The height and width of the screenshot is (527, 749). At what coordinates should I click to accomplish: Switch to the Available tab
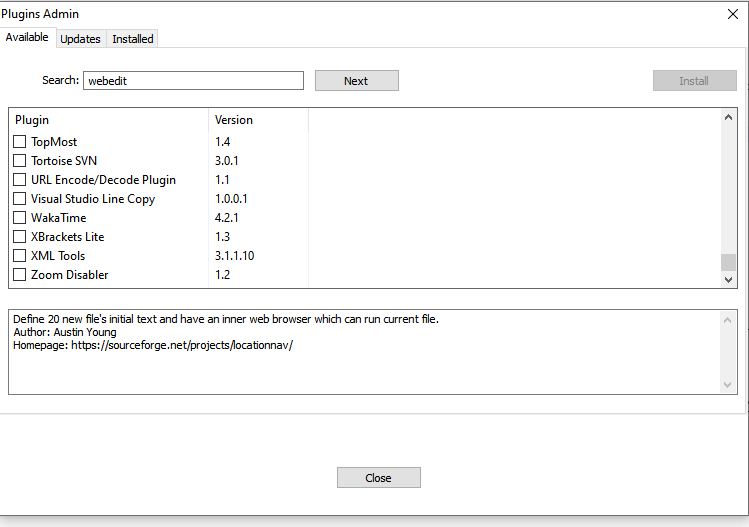[27, 37]
